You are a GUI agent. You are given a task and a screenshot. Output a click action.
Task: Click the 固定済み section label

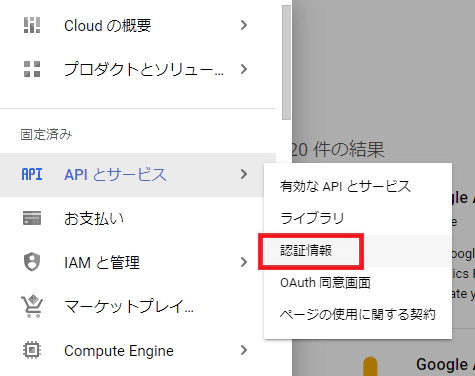[46, 135]
